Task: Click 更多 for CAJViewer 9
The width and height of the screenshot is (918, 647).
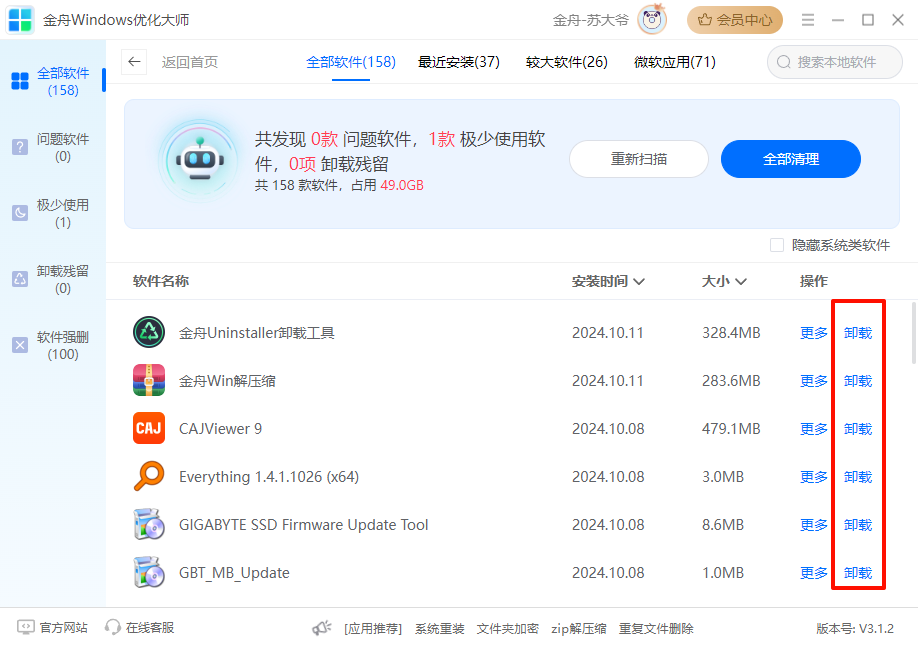Action: point(813,429)
